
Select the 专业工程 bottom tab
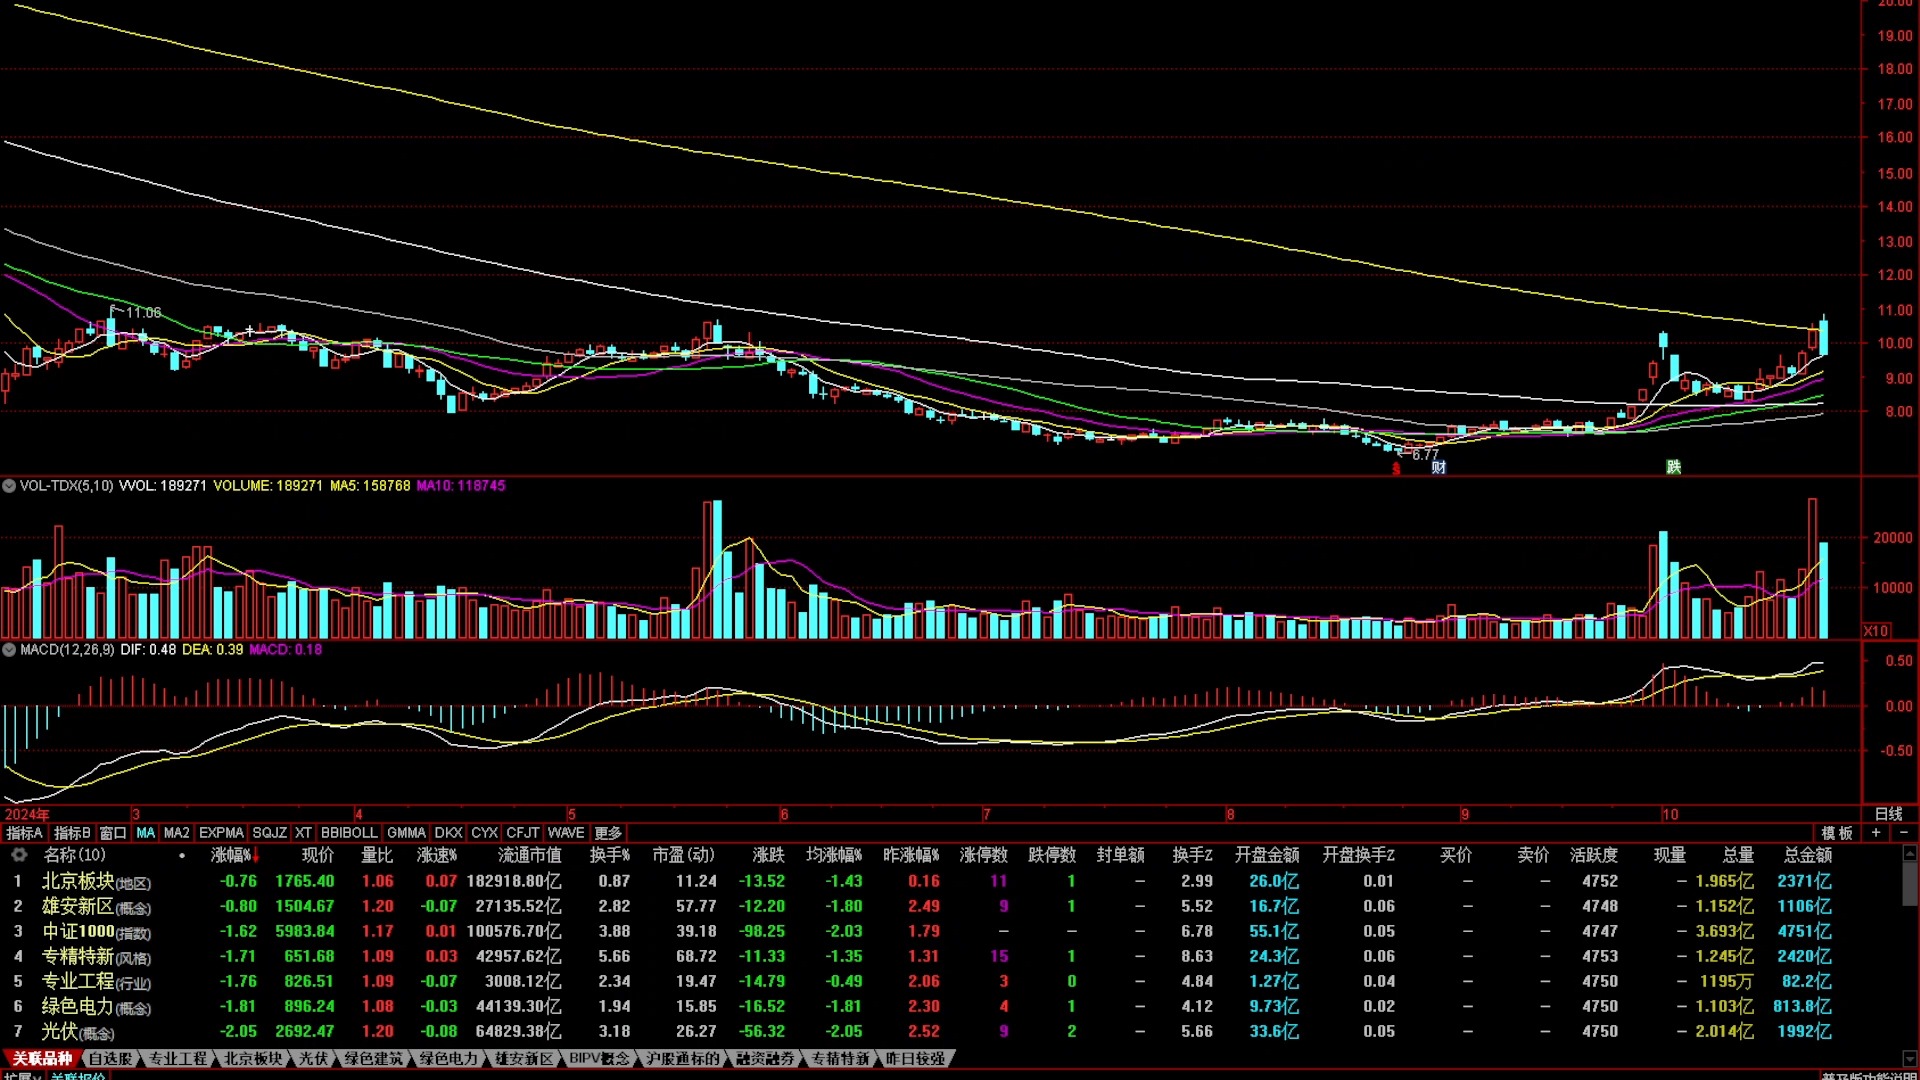pos(178,1058)
